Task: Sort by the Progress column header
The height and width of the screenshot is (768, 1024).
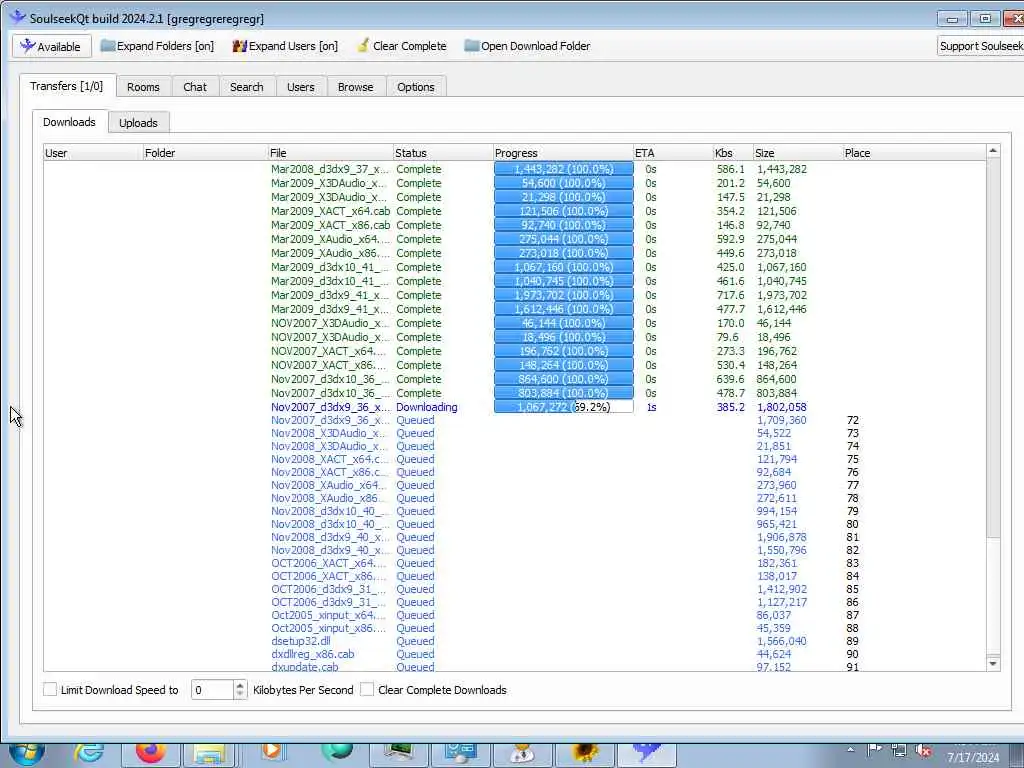Action: tap(563, 153)
